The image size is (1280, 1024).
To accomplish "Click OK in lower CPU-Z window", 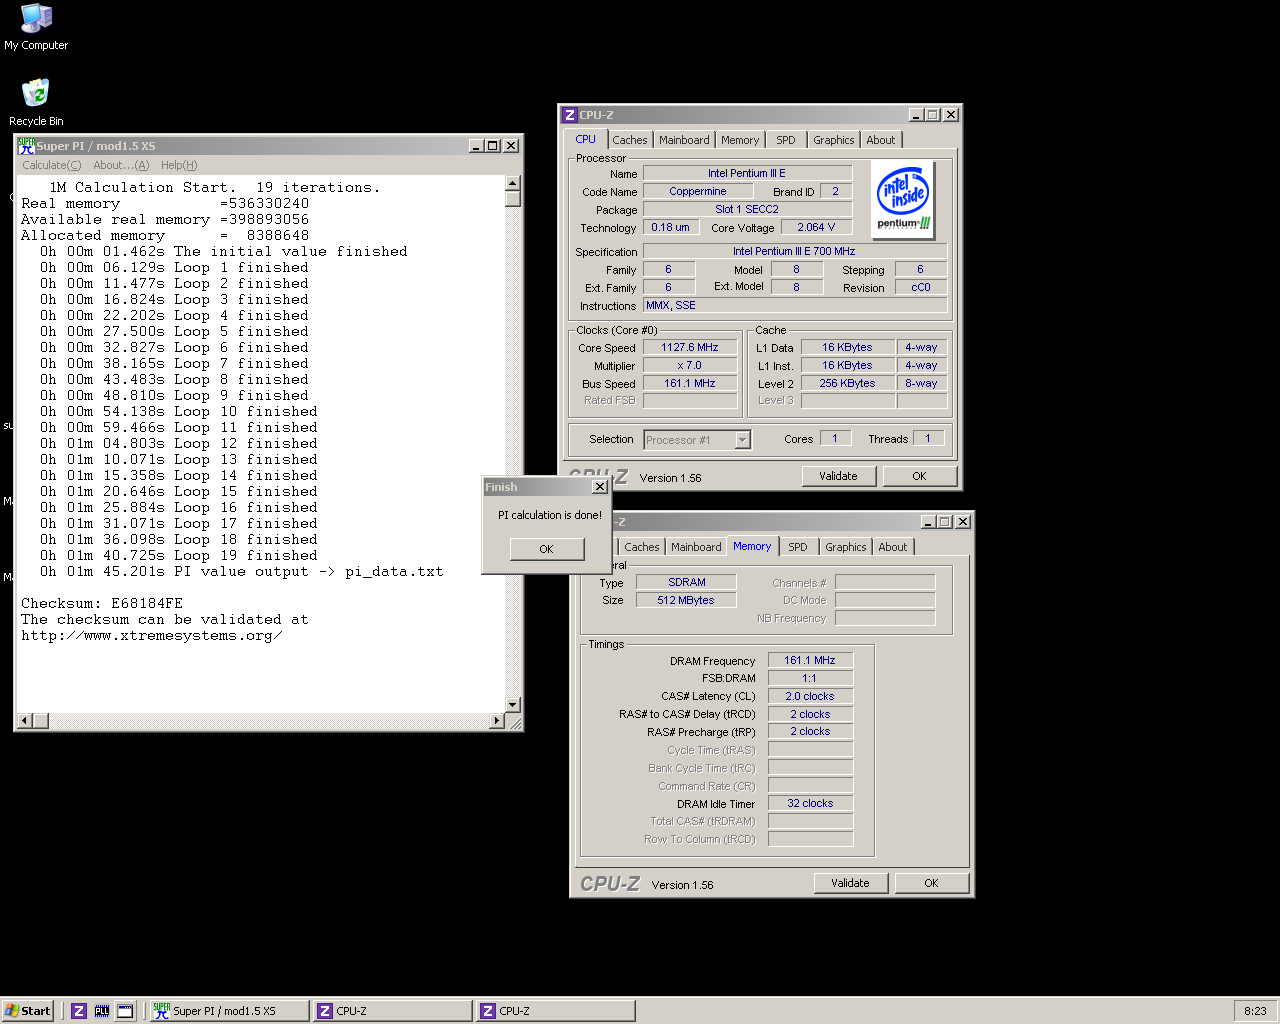I will [931, 883].
